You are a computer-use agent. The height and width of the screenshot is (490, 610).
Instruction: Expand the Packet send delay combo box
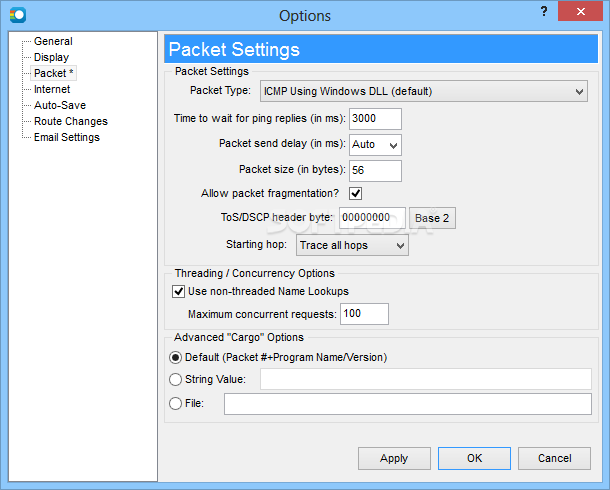pyautogui.click(x=375, y=145)
